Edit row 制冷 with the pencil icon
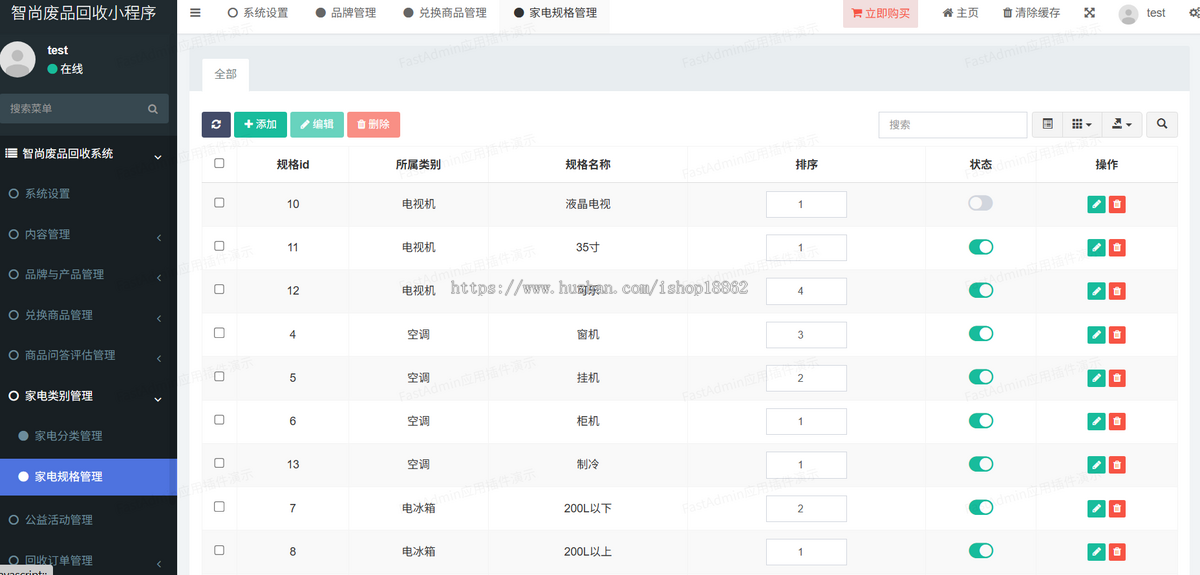This screenshot has height=575, width=1200. 1096,465
